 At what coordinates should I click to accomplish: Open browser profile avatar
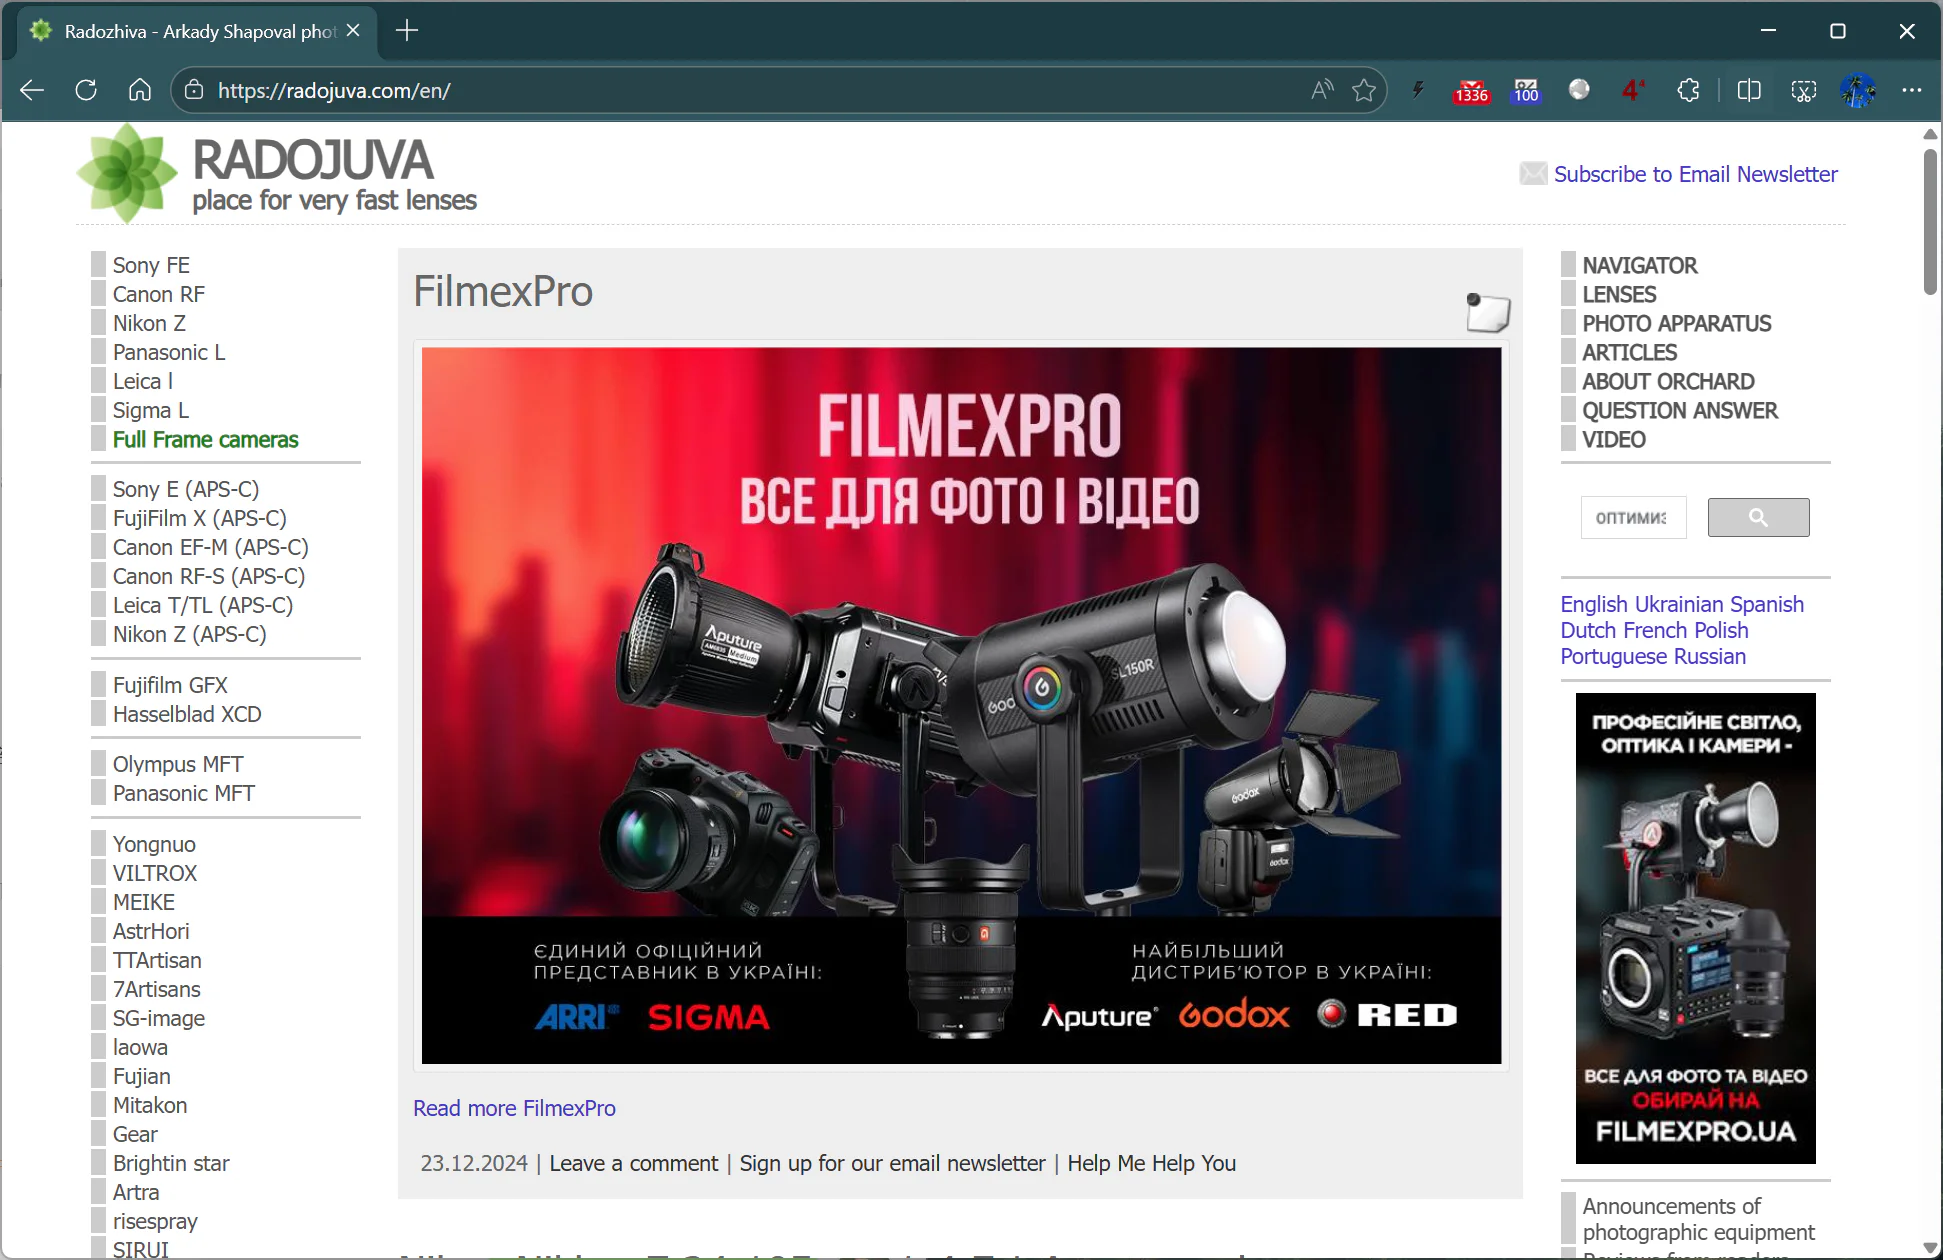[x=1857, y=90]
